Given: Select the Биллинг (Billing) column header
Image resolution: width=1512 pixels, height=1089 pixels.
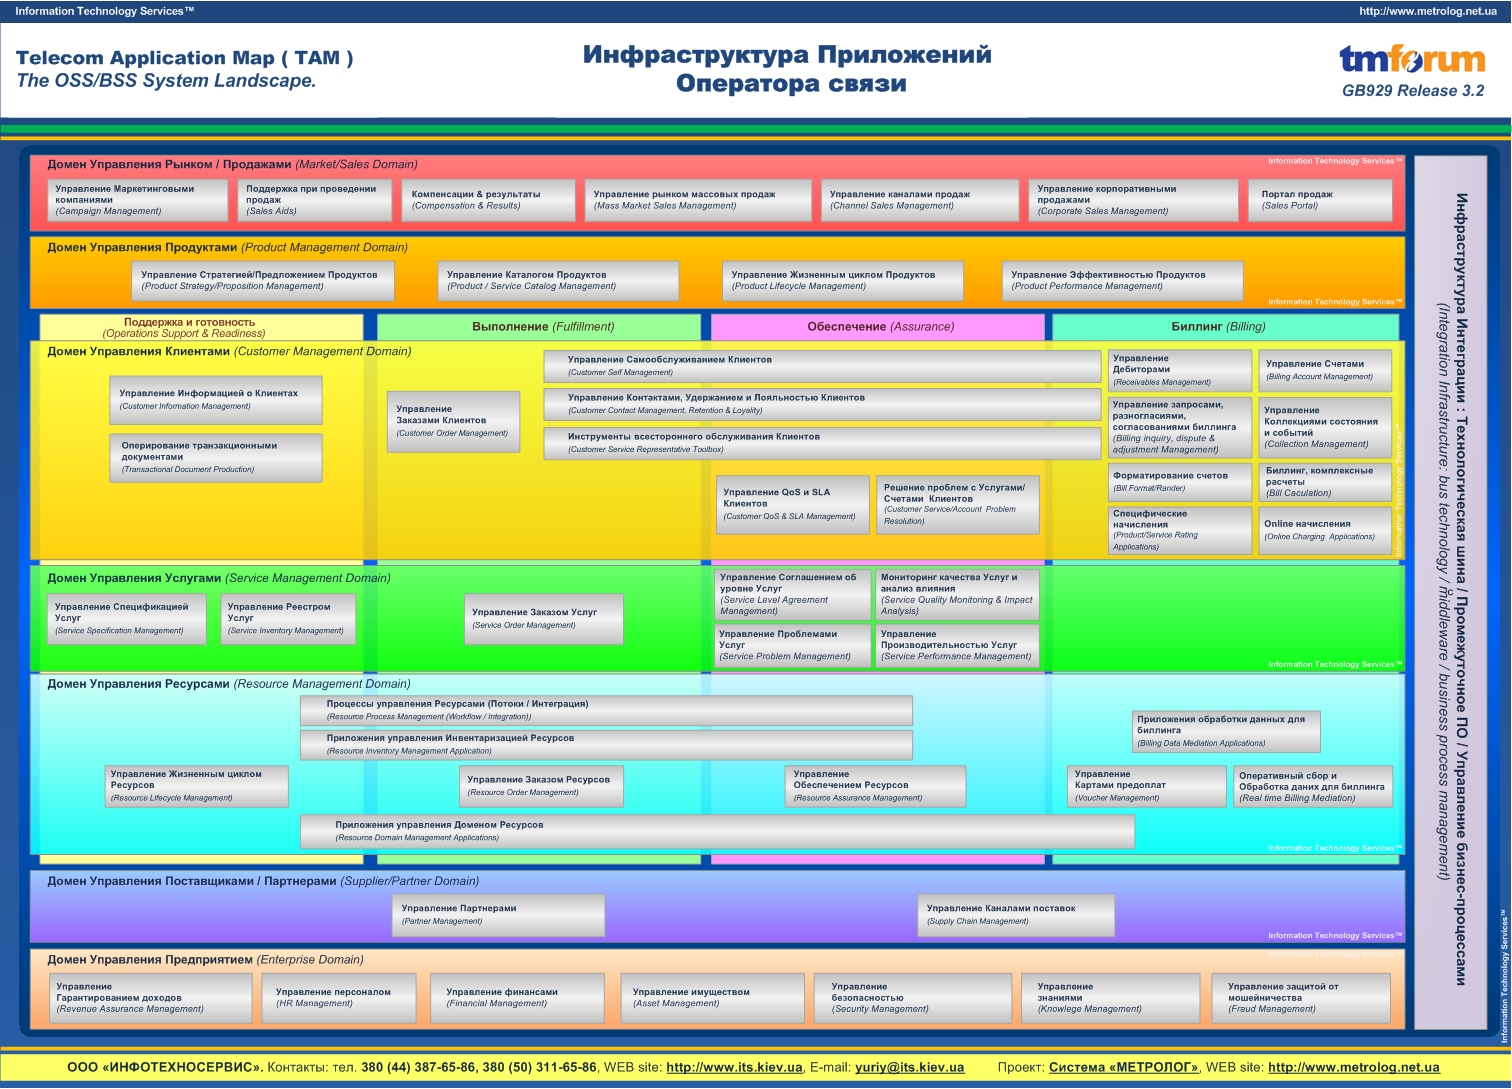Looking at the screenshot, I should 1225,327.
